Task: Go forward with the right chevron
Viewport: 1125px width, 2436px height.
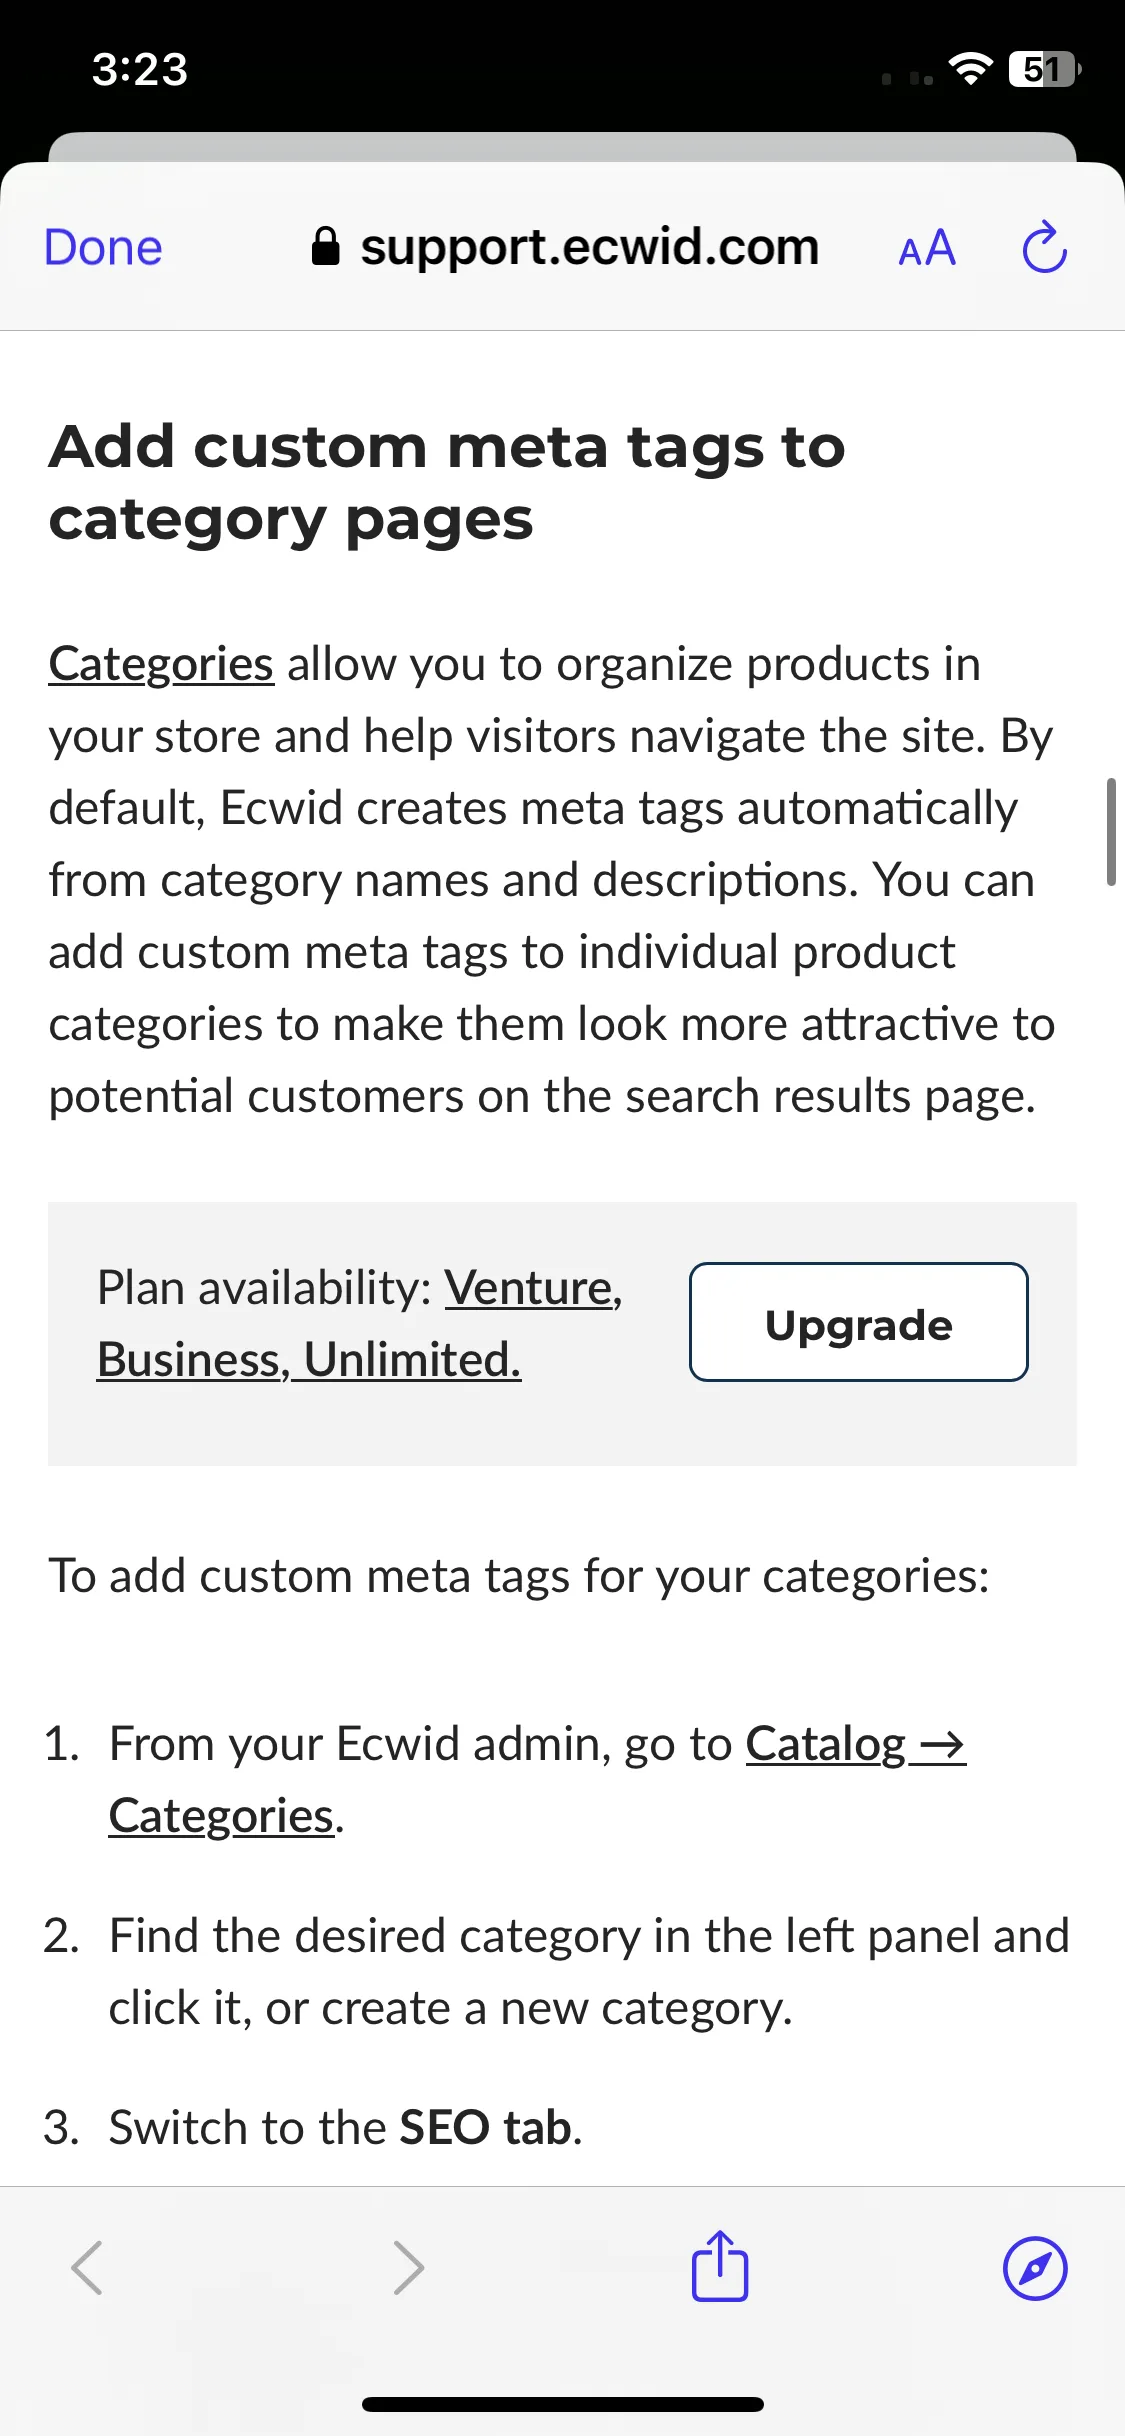Action: 408,2268
